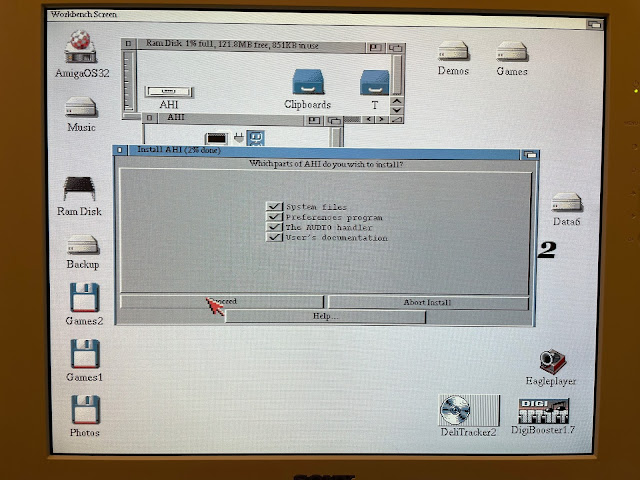Open the AmigaOS32 disk icon
Image resolution: width=640 pixels, height=480 pixels.
click(81, 47)
